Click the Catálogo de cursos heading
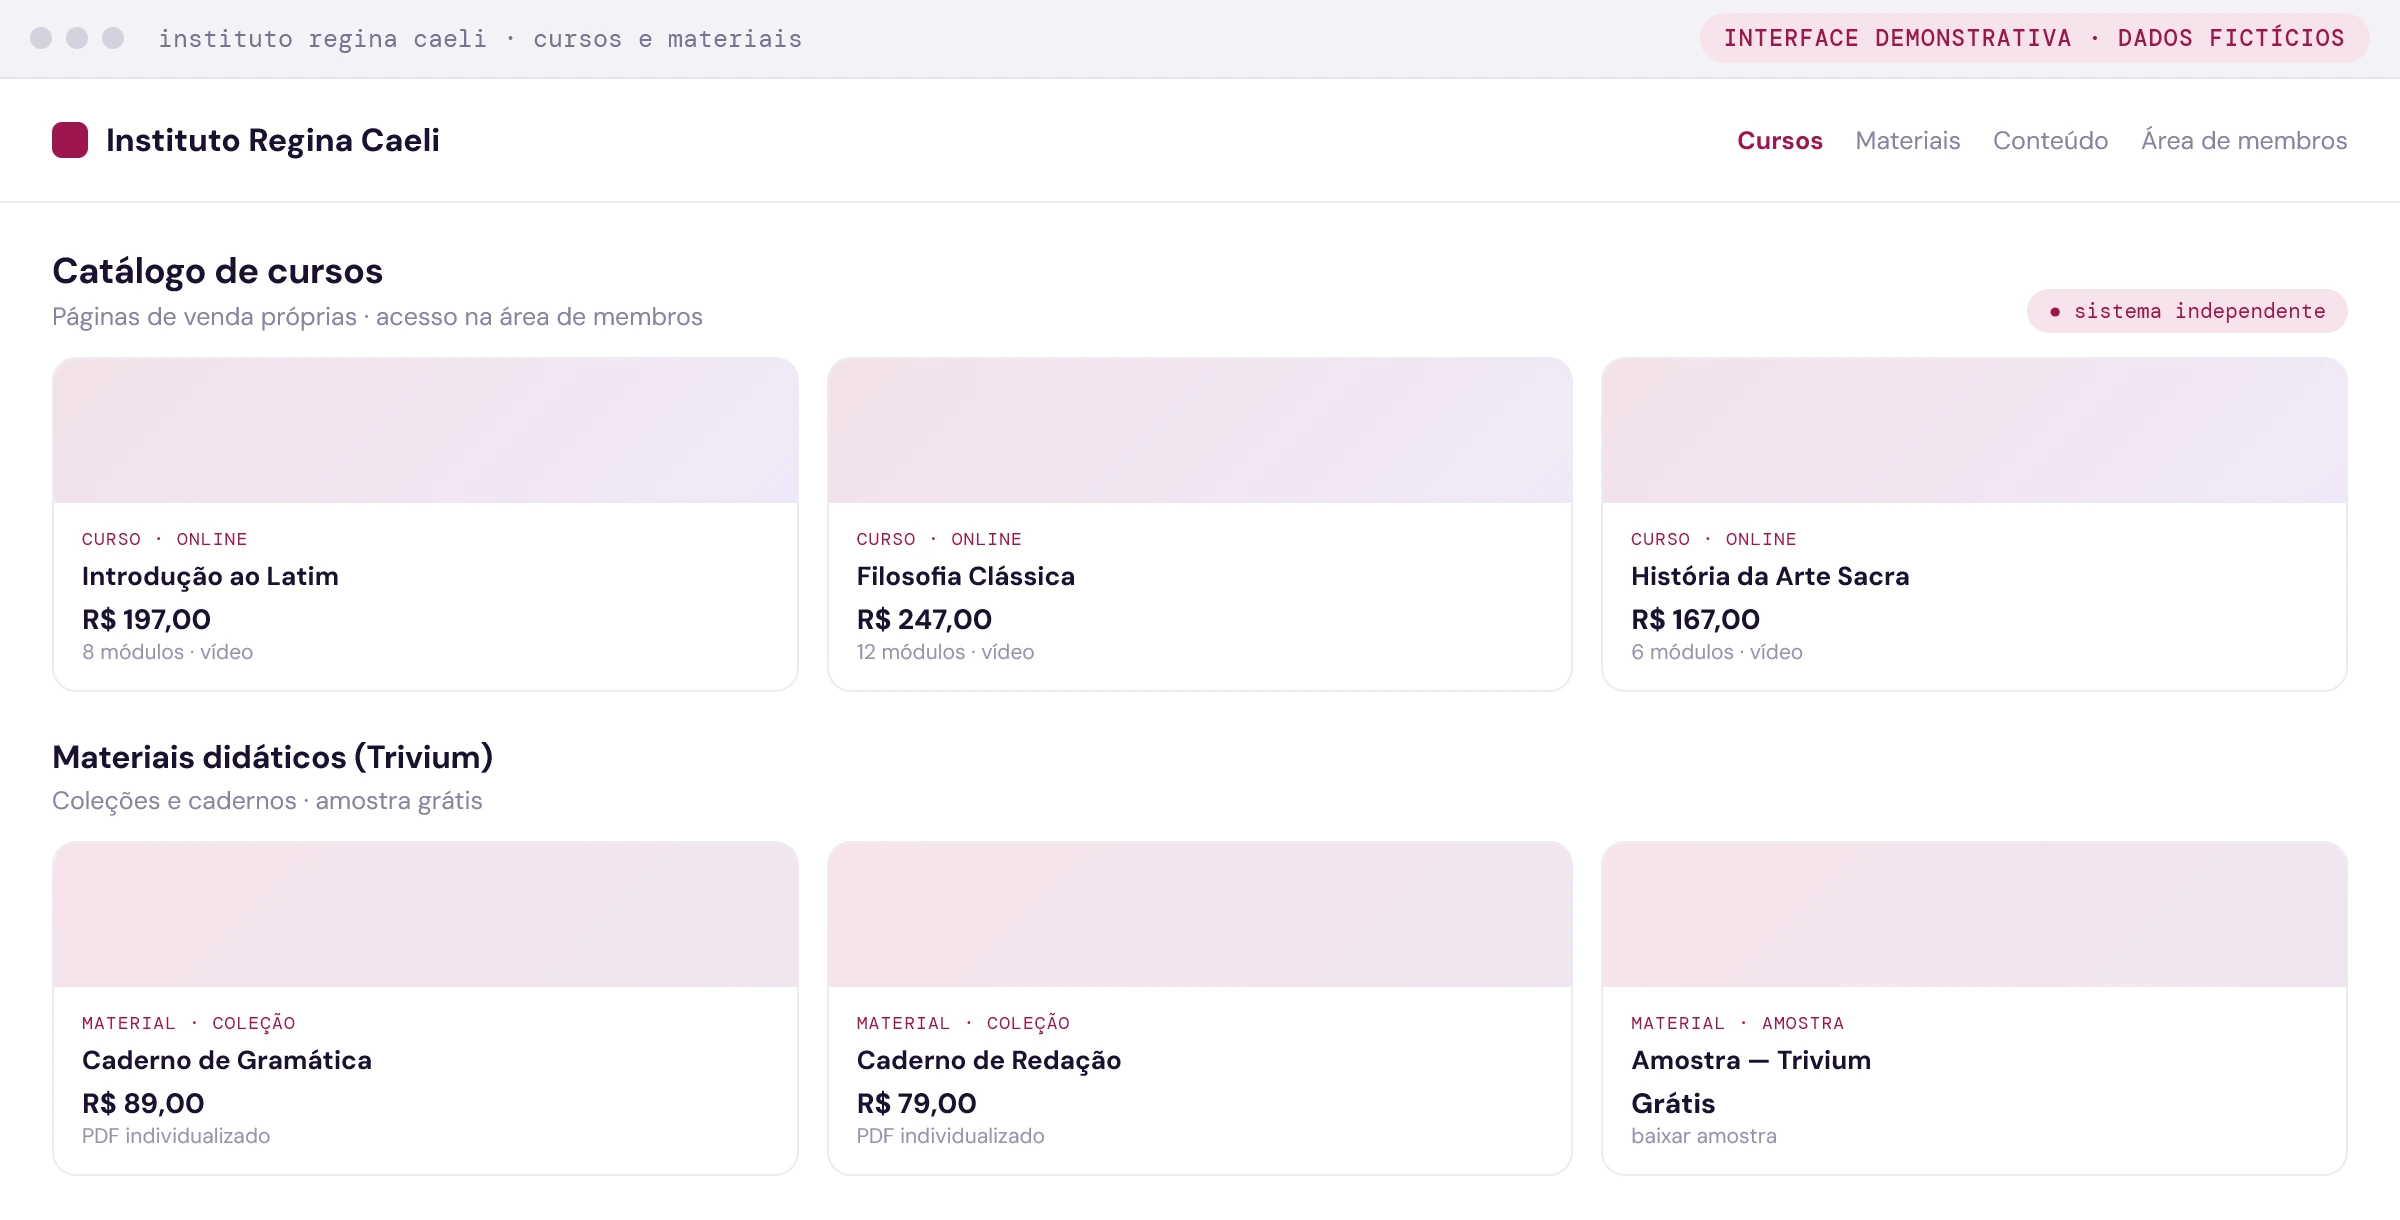Image resolution: width=2400 pixels, height=1220 pixels. [x=217, y=271]
